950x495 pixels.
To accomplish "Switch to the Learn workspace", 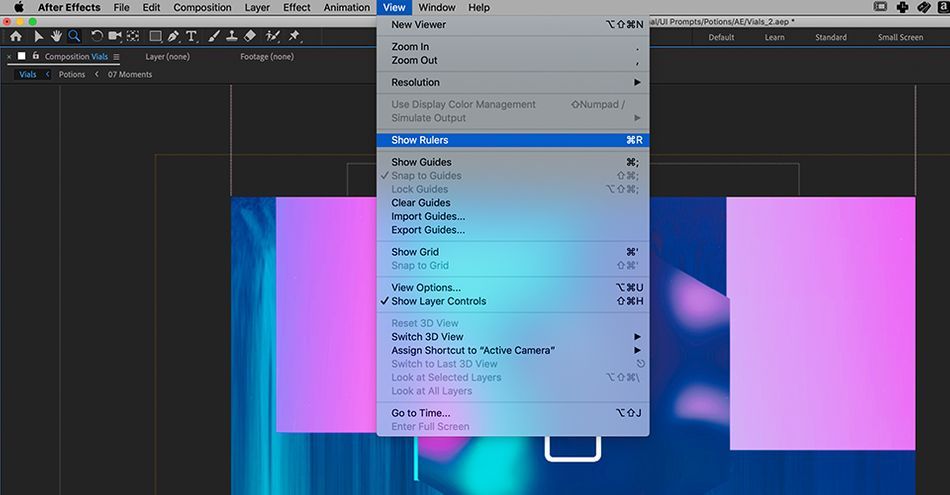I will pyautogui.click(x=774, y=37).
